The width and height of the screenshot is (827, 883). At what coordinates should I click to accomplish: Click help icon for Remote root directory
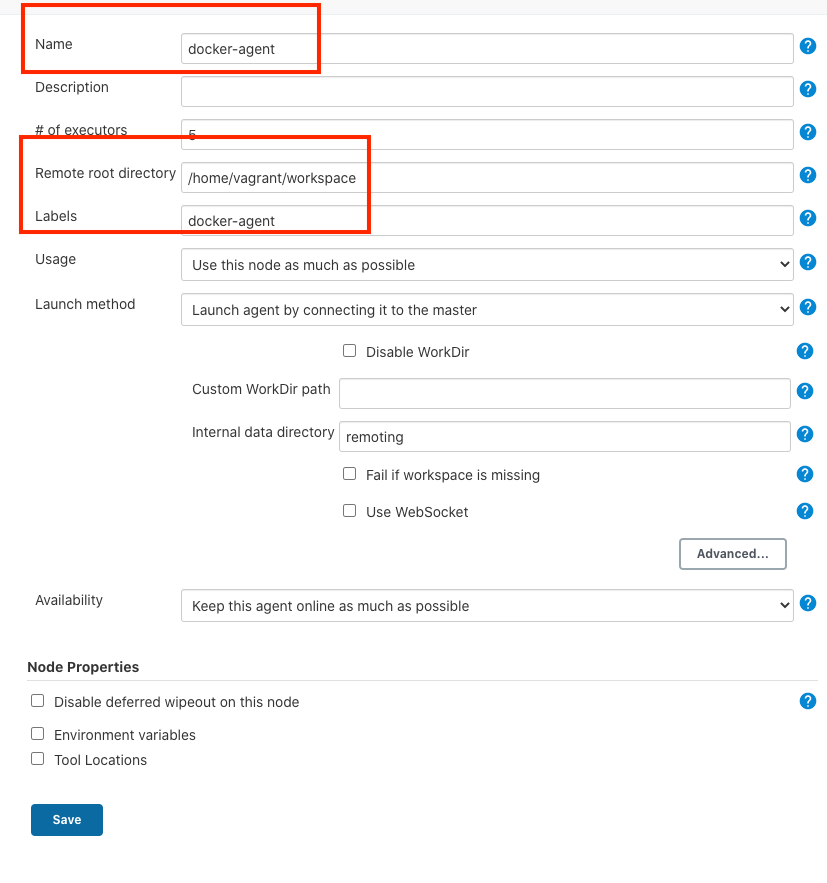808,176
